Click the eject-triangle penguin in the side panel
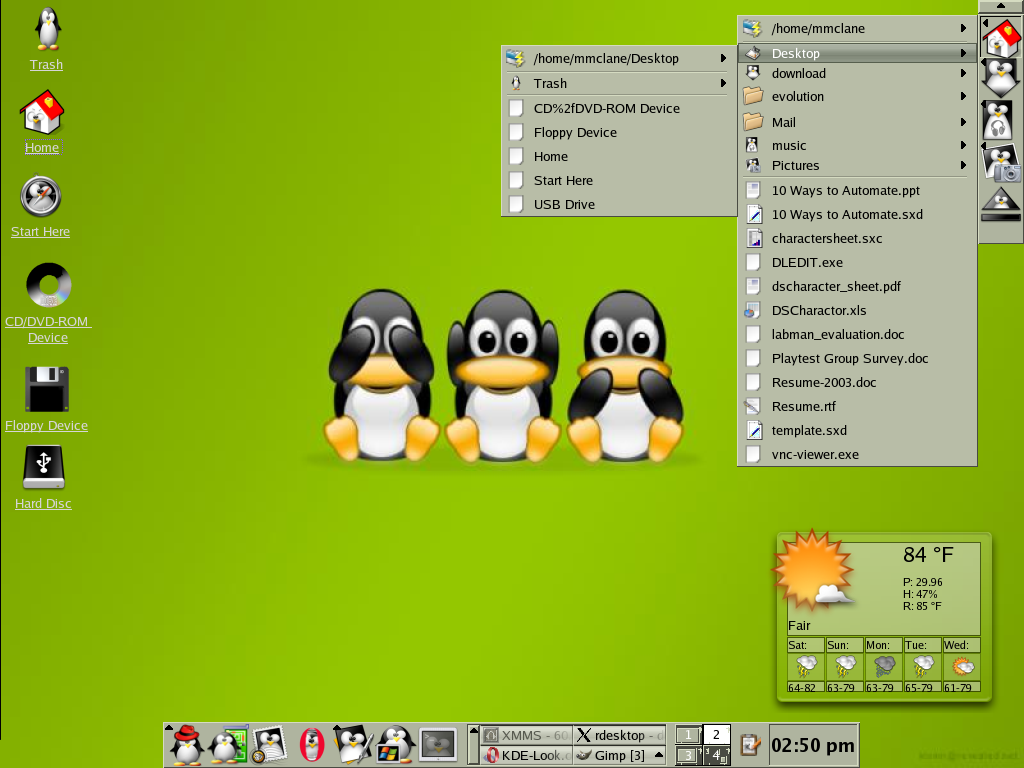The image size is (1024, 768). 1000,204
